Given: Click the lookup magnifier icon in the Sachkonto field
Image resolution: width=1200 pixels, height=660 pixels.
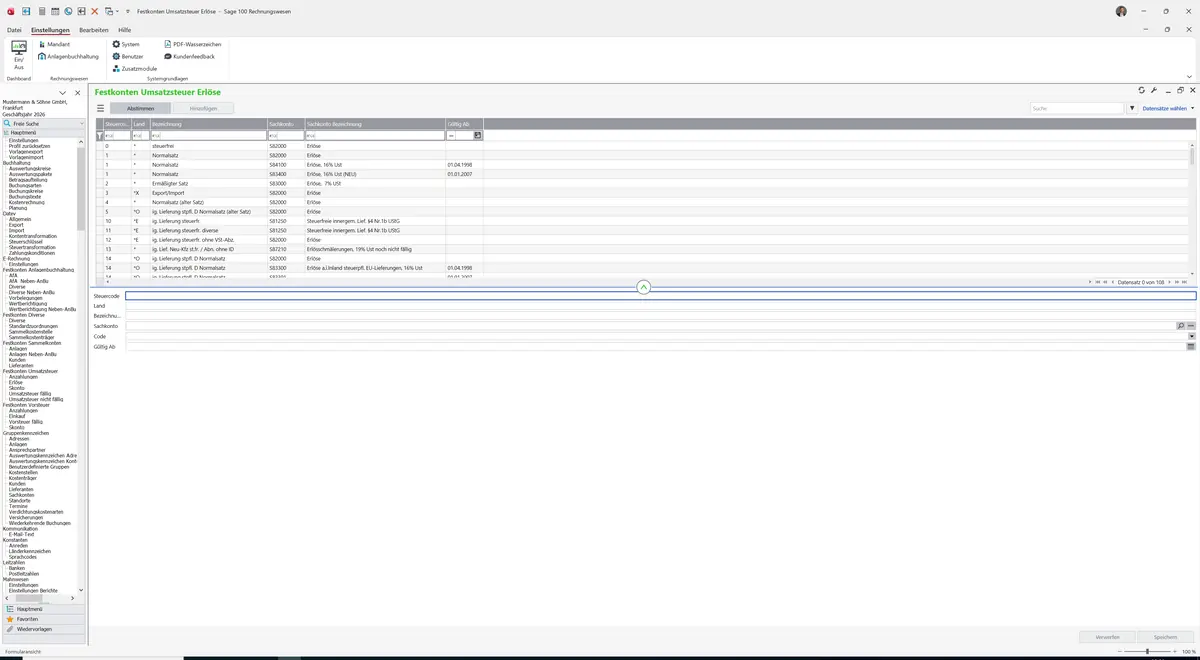Looking at the screenshot, I should coord(1180,326).
